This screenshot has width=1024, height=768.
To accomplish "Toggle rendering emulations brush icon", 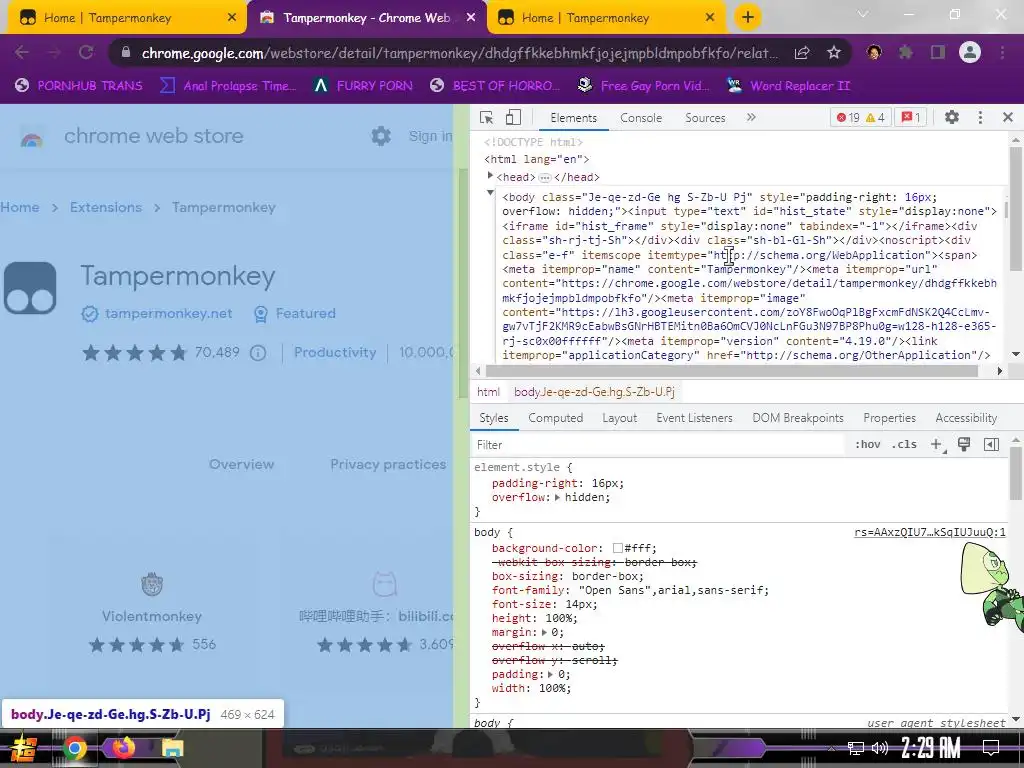I will click(x=963, y=444).
